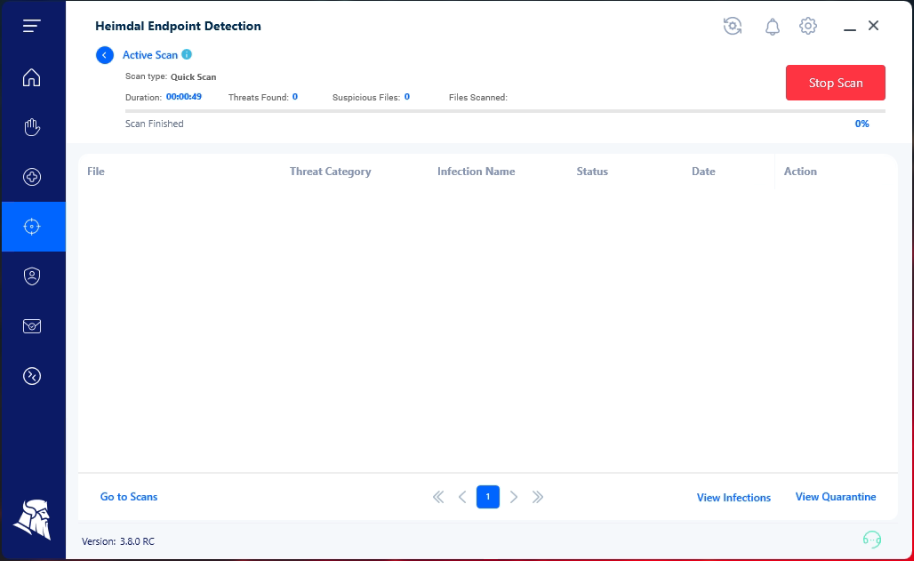Screen dimensions: 914x561
Task: Click the Version 3.8.0 RC label
Action: click(118, 541)
